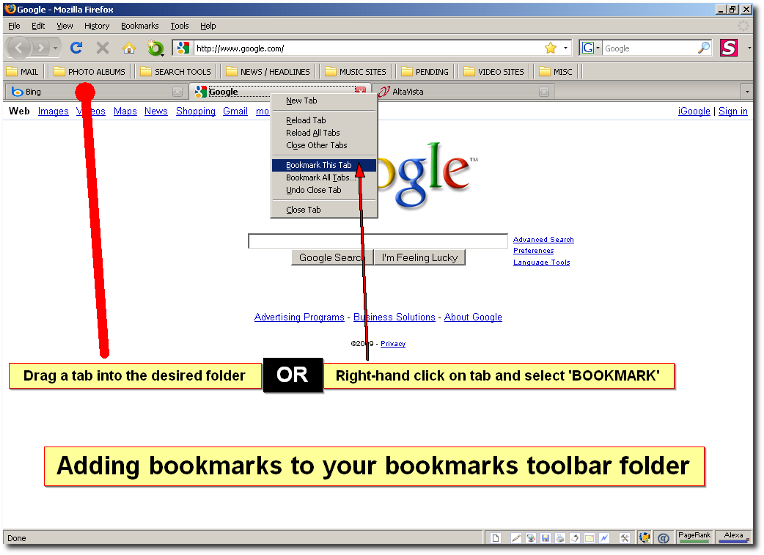Image resolution: width=764 pixels, height=555 pixels.
Task: Click the Sign in link
Action: 733,111
